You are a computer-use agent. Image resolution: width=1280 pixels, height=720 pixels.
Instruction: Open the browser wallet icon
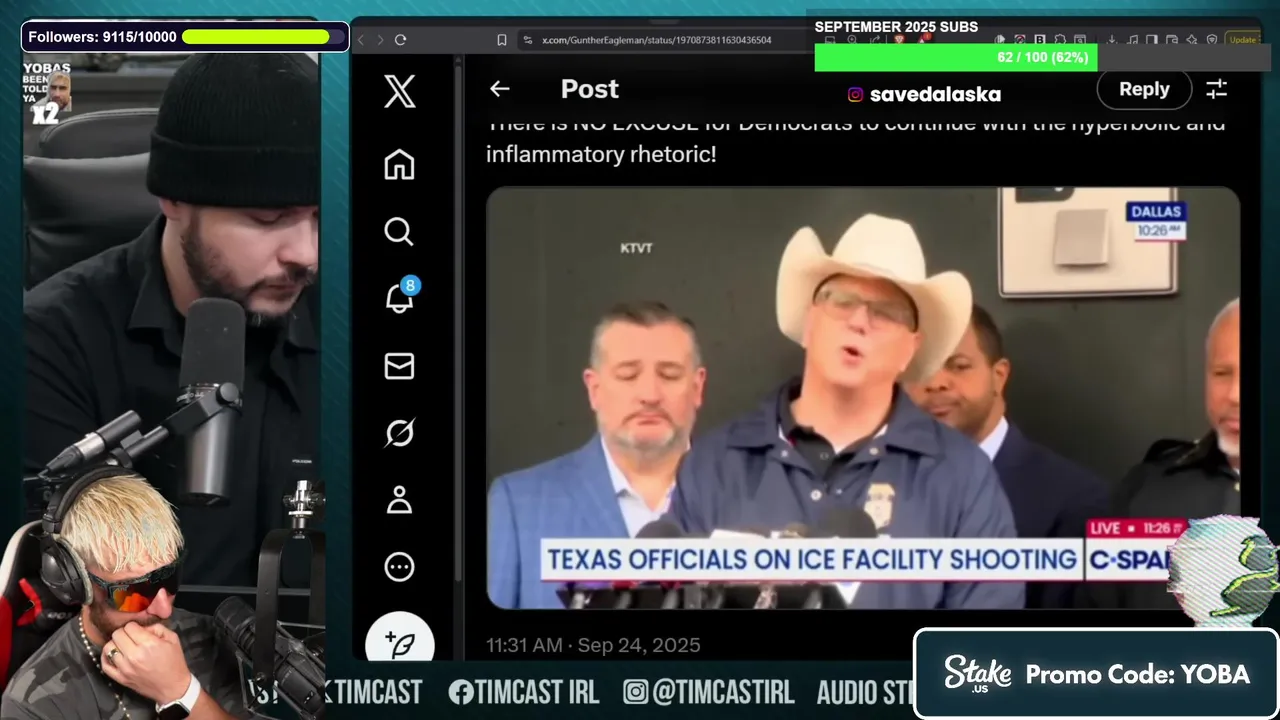click(x=1172, y=40)
